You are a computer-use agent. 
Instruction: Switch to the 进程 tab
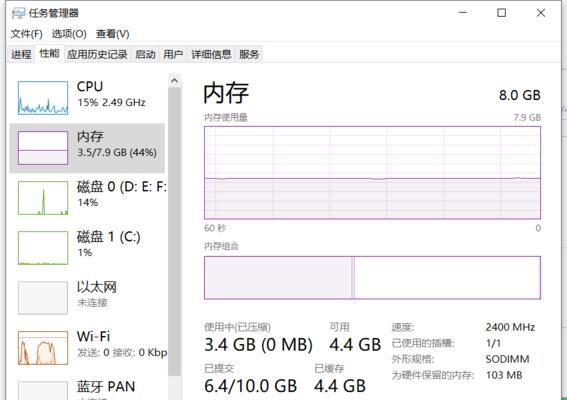coord(21,54)
